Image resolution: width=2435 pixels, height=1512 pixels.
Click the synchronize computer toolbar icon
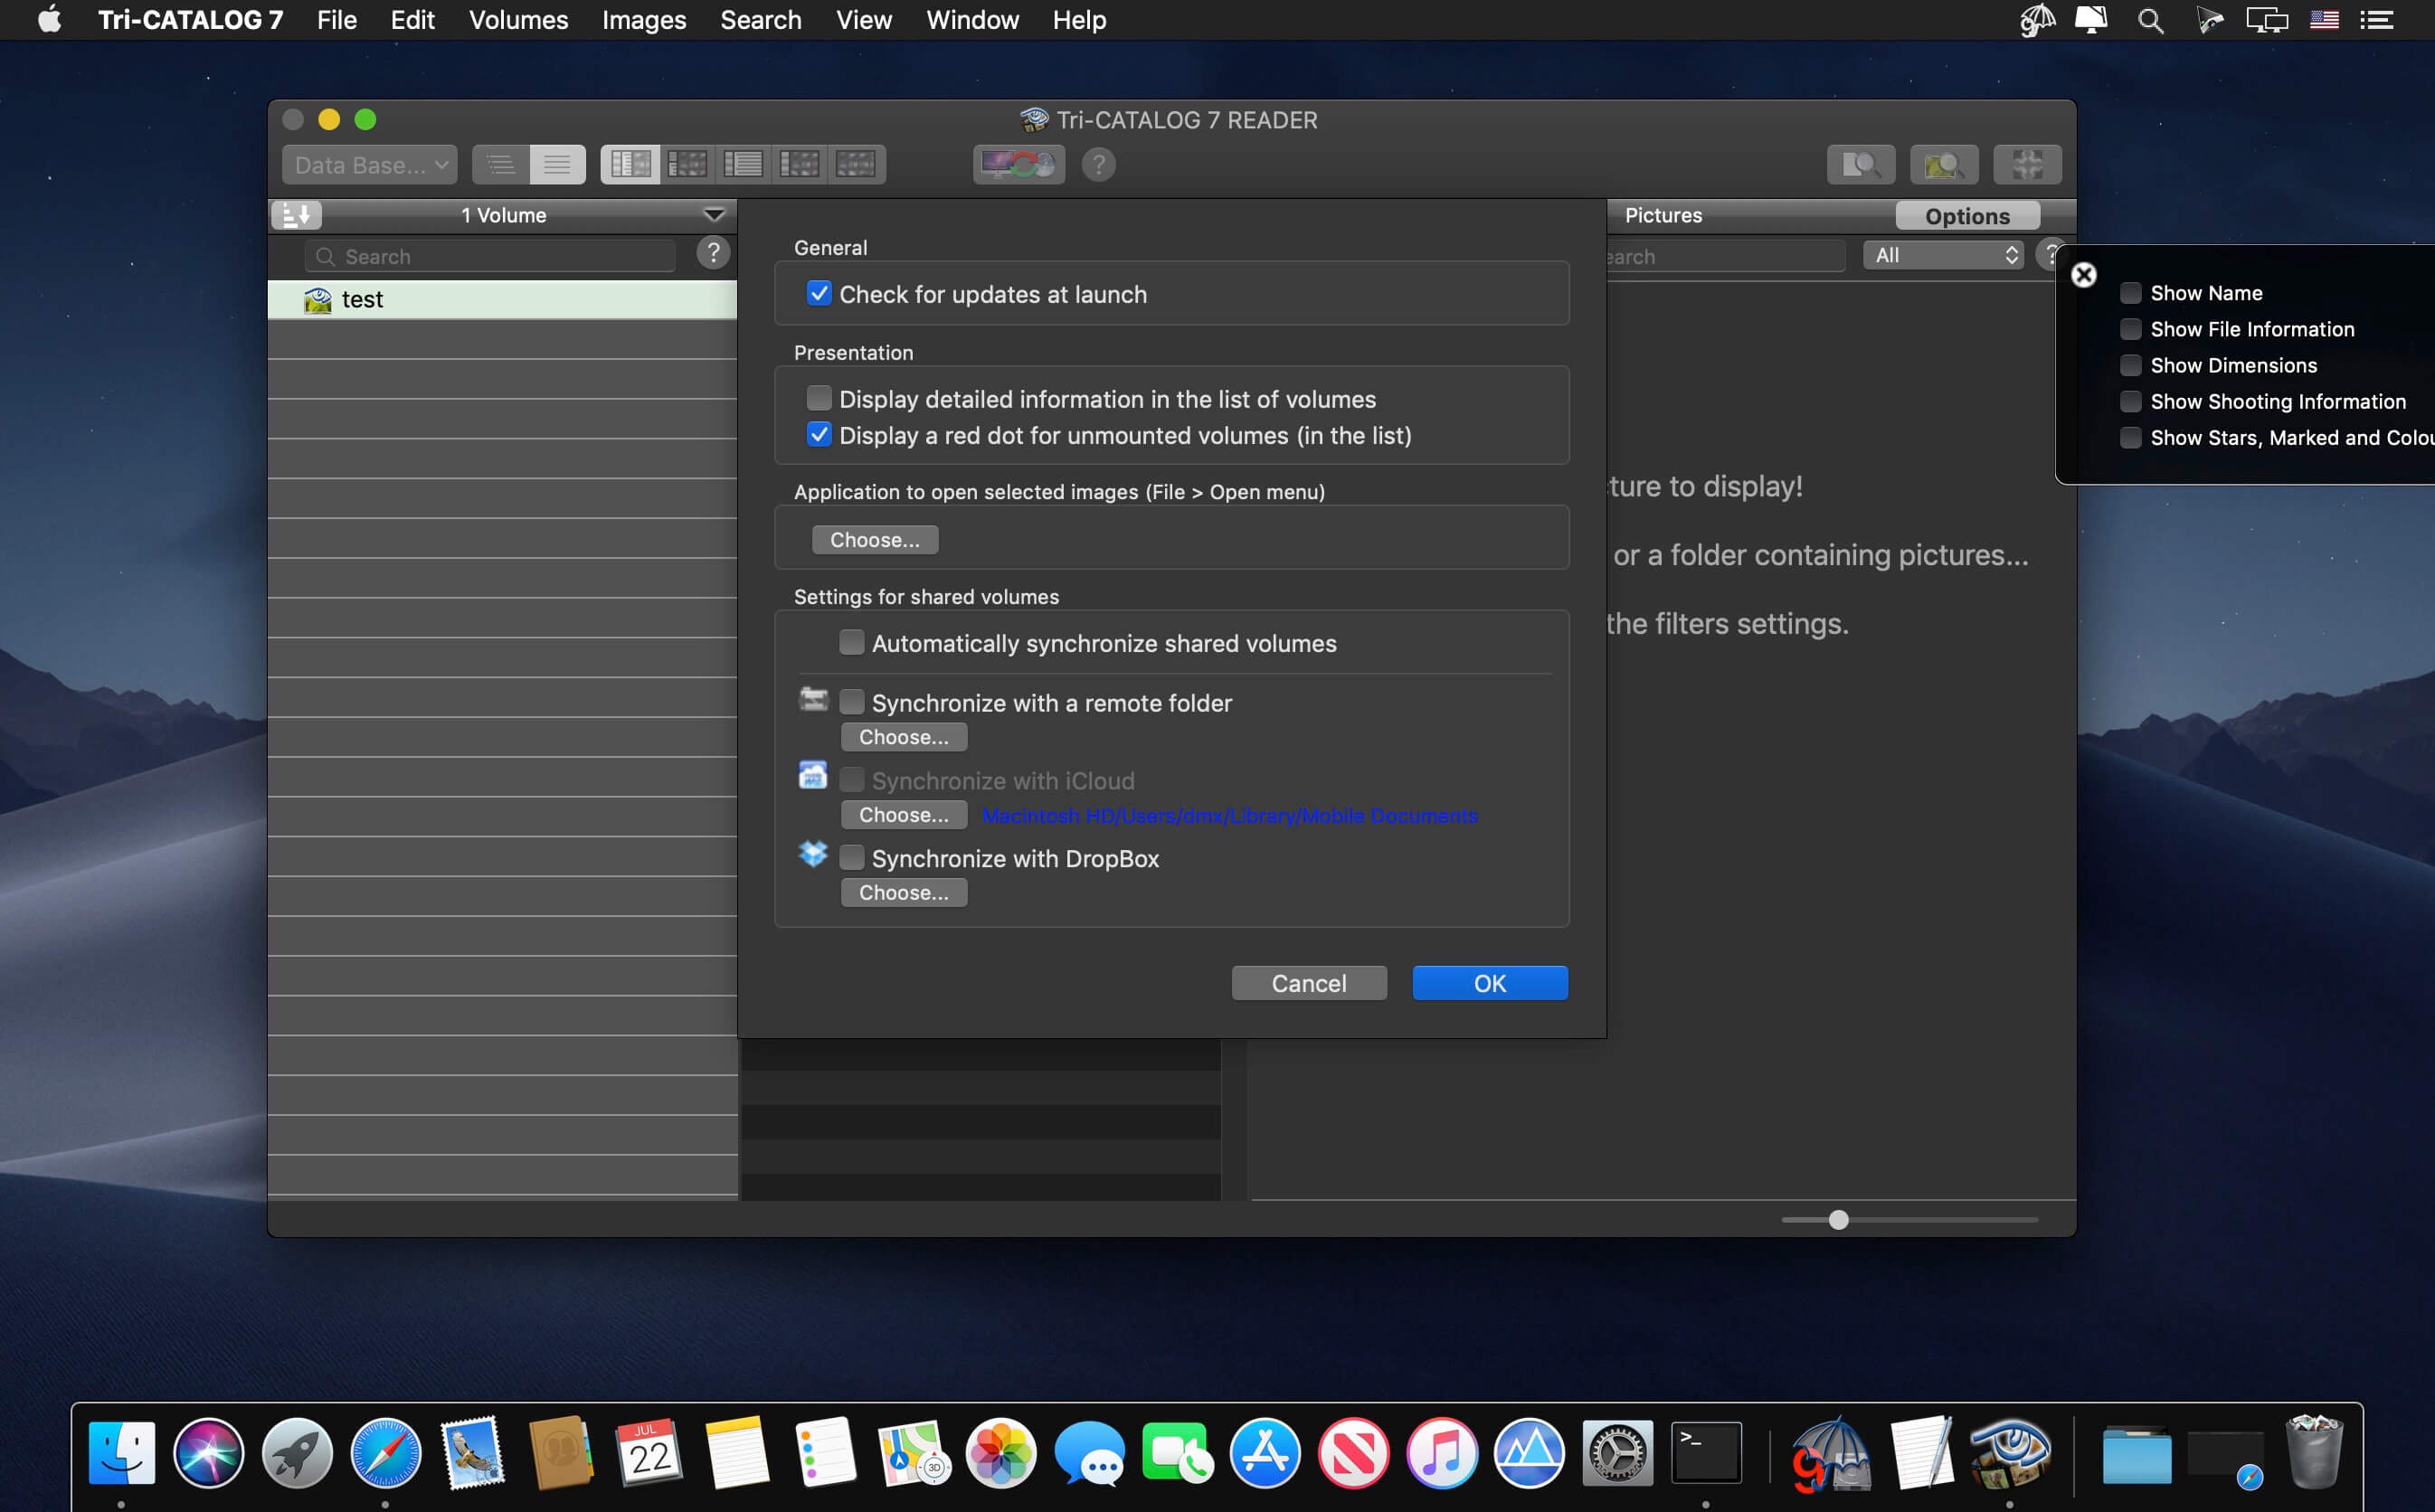(1018, 164)
